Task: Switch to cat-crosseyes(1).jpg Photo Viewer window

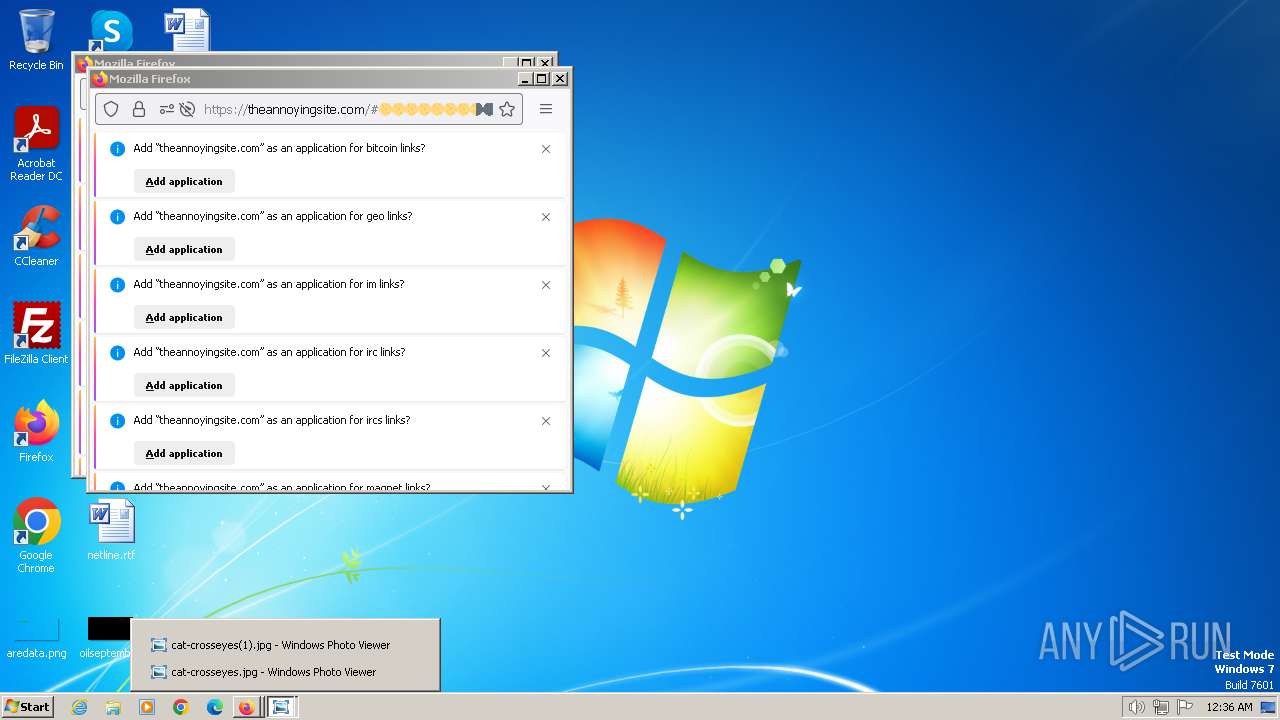Action: [285, 645]
